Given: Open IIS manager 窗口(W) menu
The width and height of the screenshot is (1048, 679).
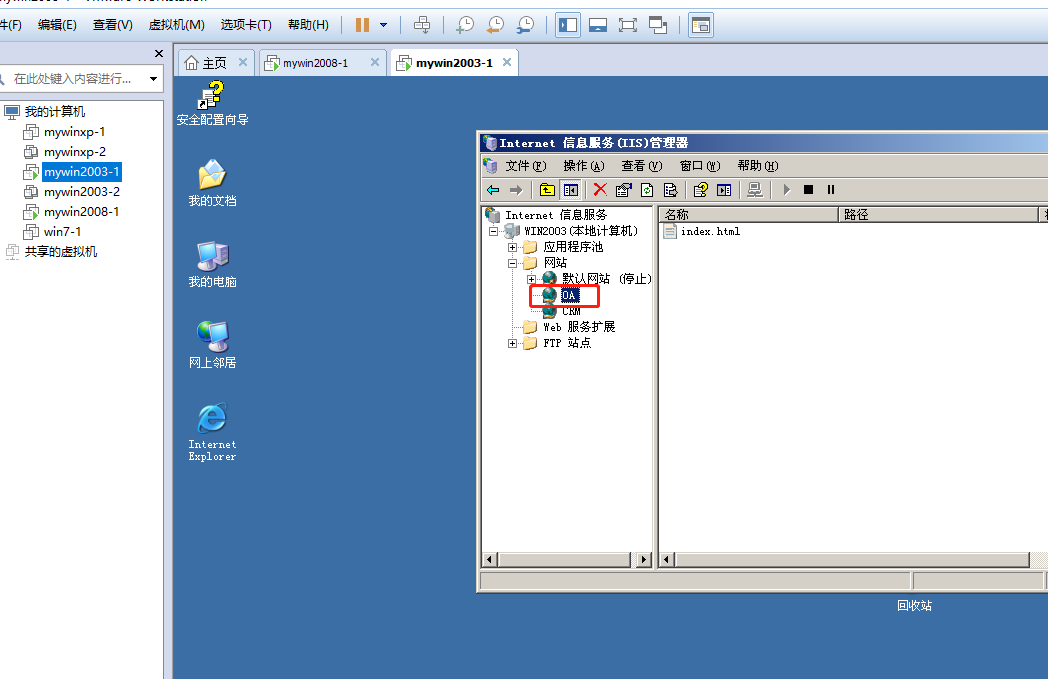Looking at the screenshot, I should [x=700, y=166].
